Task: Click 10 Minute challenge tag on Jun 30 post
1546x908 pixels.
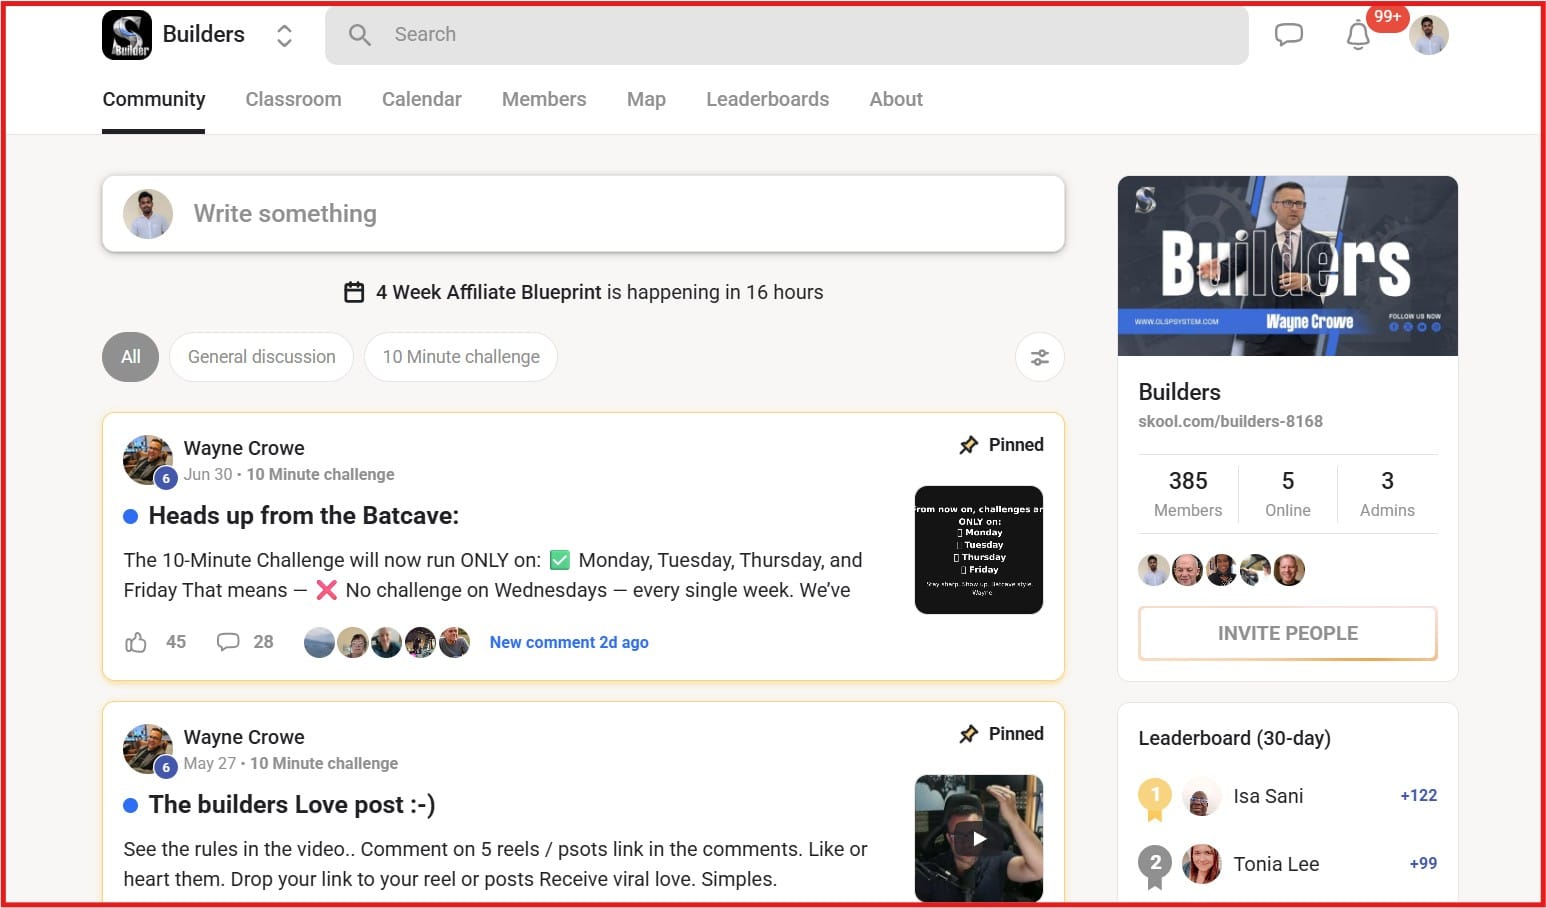Action: (321, 474)
